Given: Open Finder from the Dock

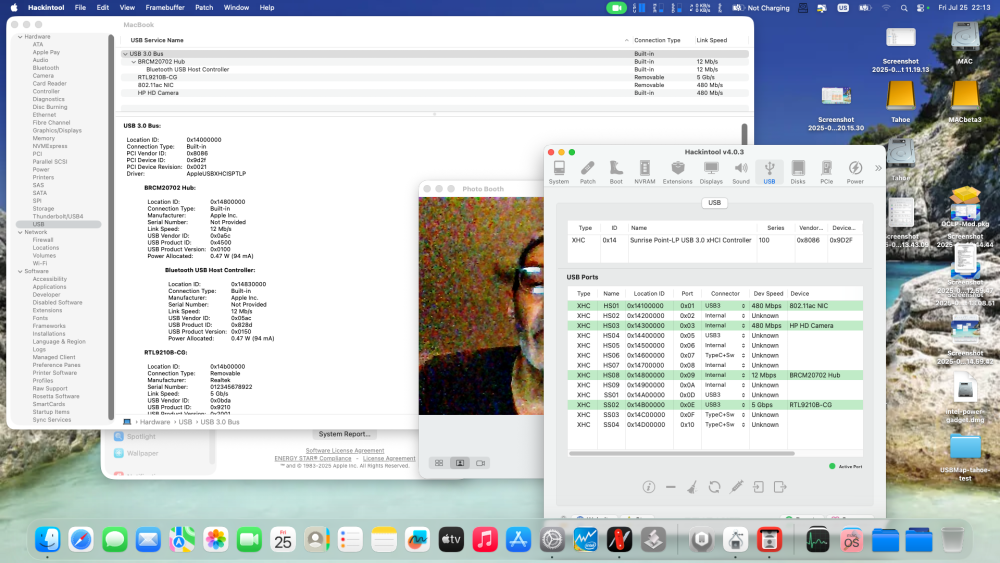Looking at the screenshot, I should click(48, 540).
